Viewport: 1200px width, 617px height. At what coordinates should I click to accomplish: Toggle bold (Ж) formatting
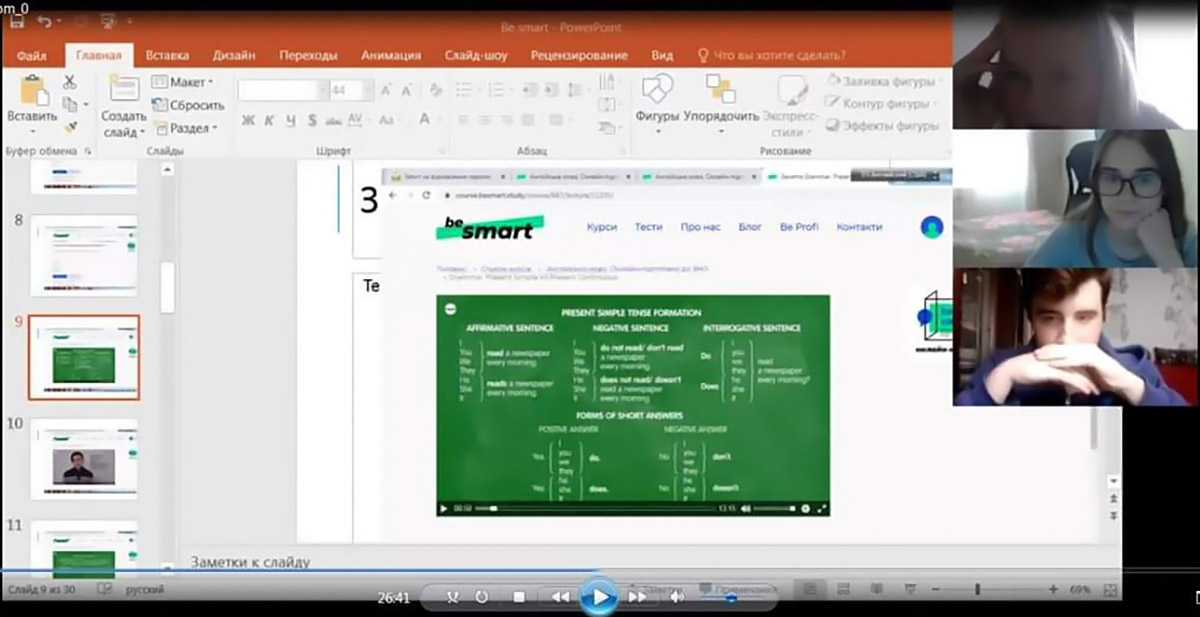[x=248, y=121]
